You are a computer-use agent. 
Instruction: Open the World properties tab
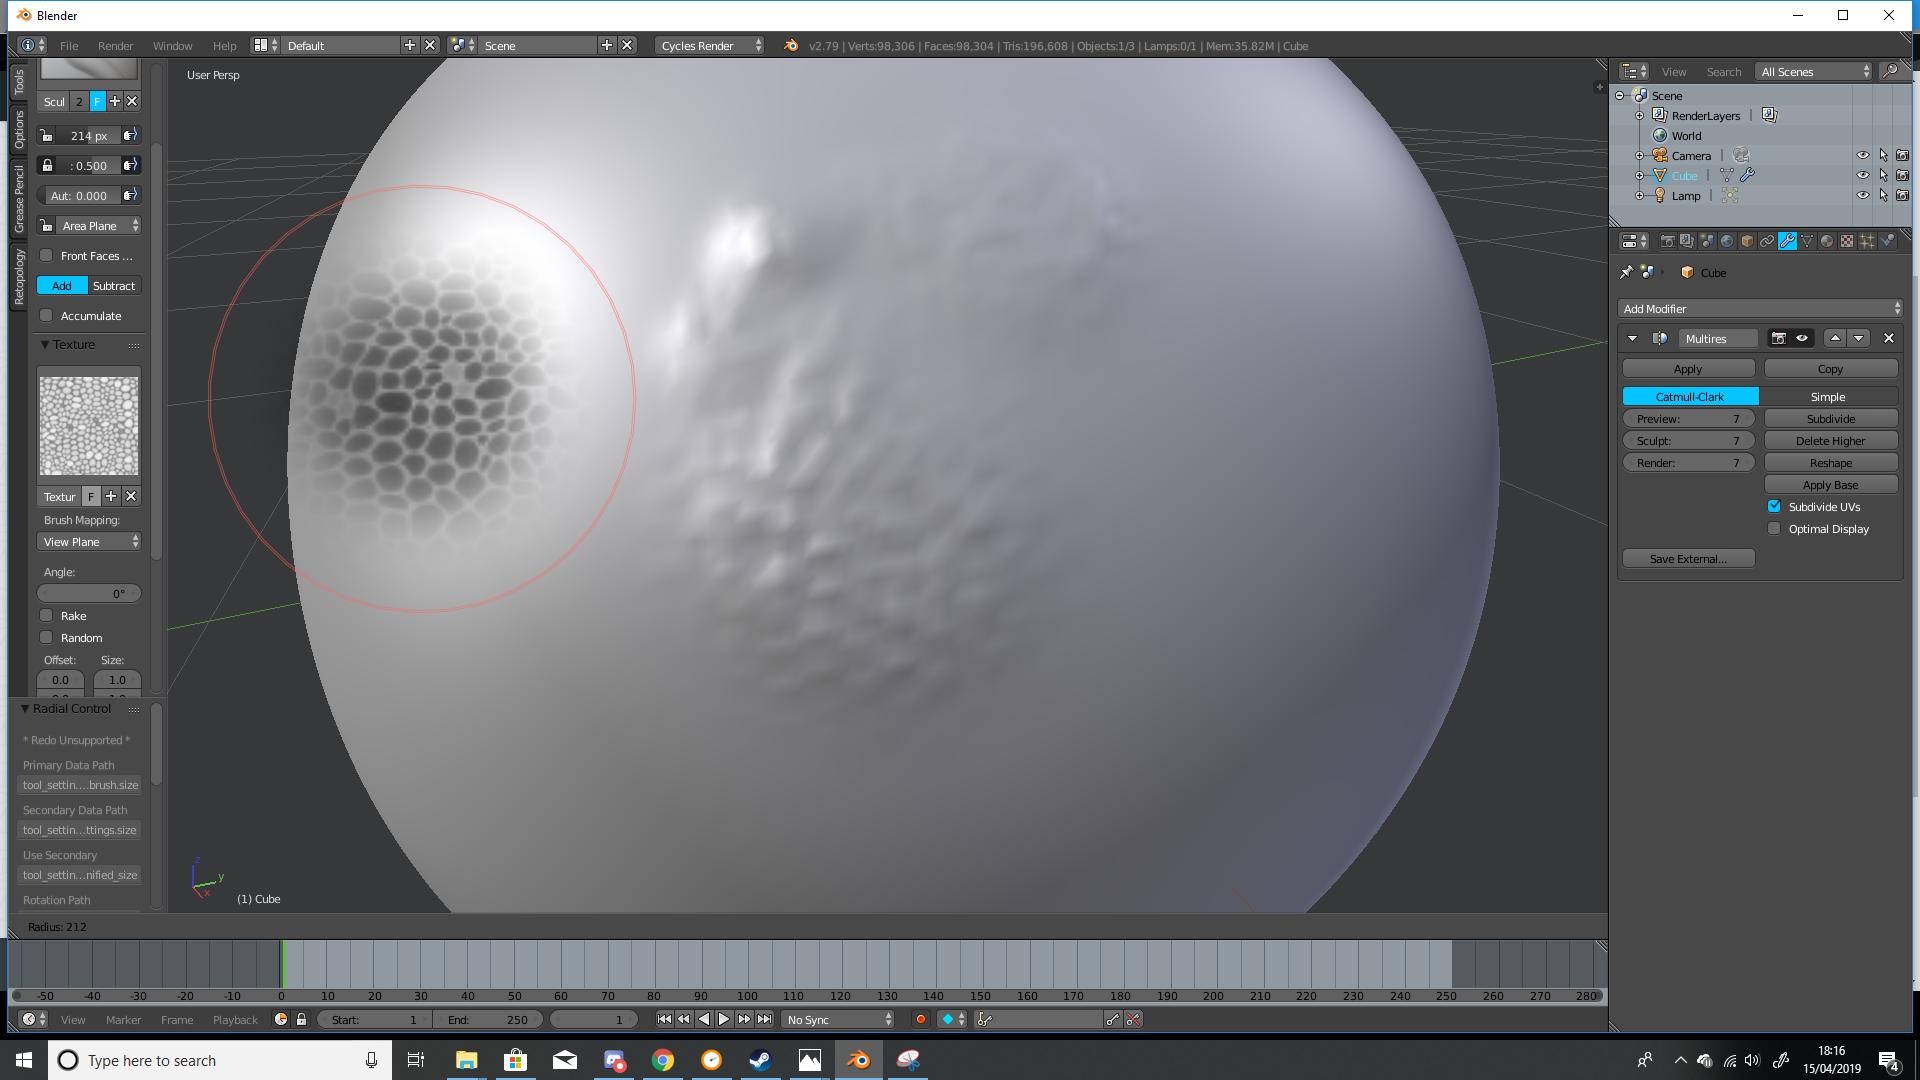pos(1727,241)
